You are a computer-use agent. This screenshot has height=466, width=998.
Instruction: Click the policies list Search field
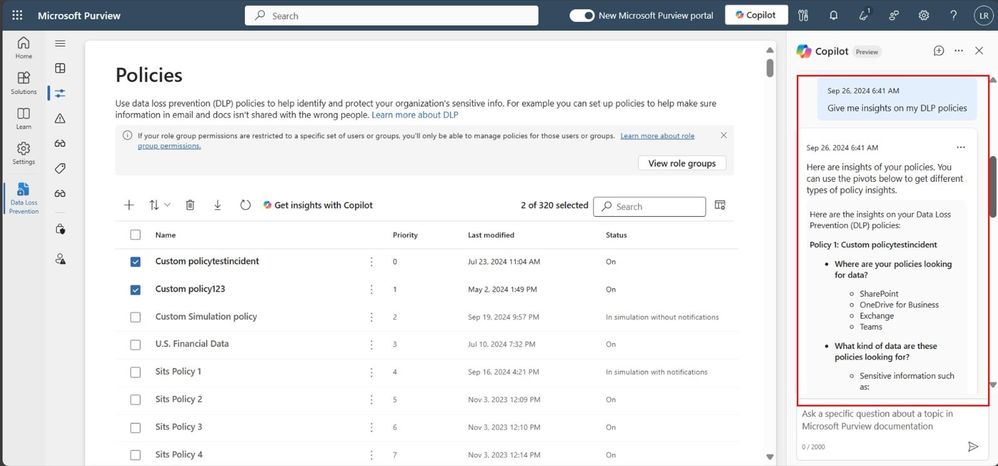pos(649,206)
